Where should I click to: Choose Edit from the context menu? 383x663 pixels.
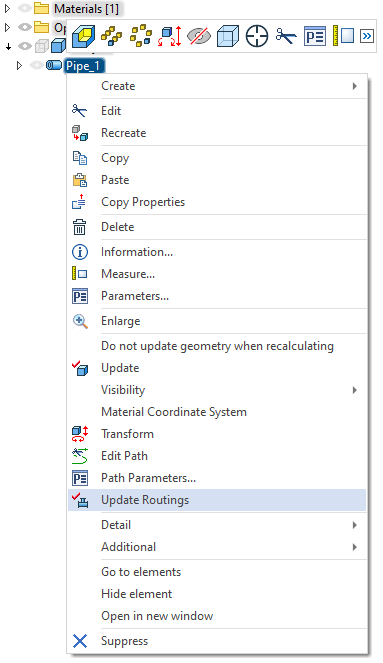pos(217,111)
